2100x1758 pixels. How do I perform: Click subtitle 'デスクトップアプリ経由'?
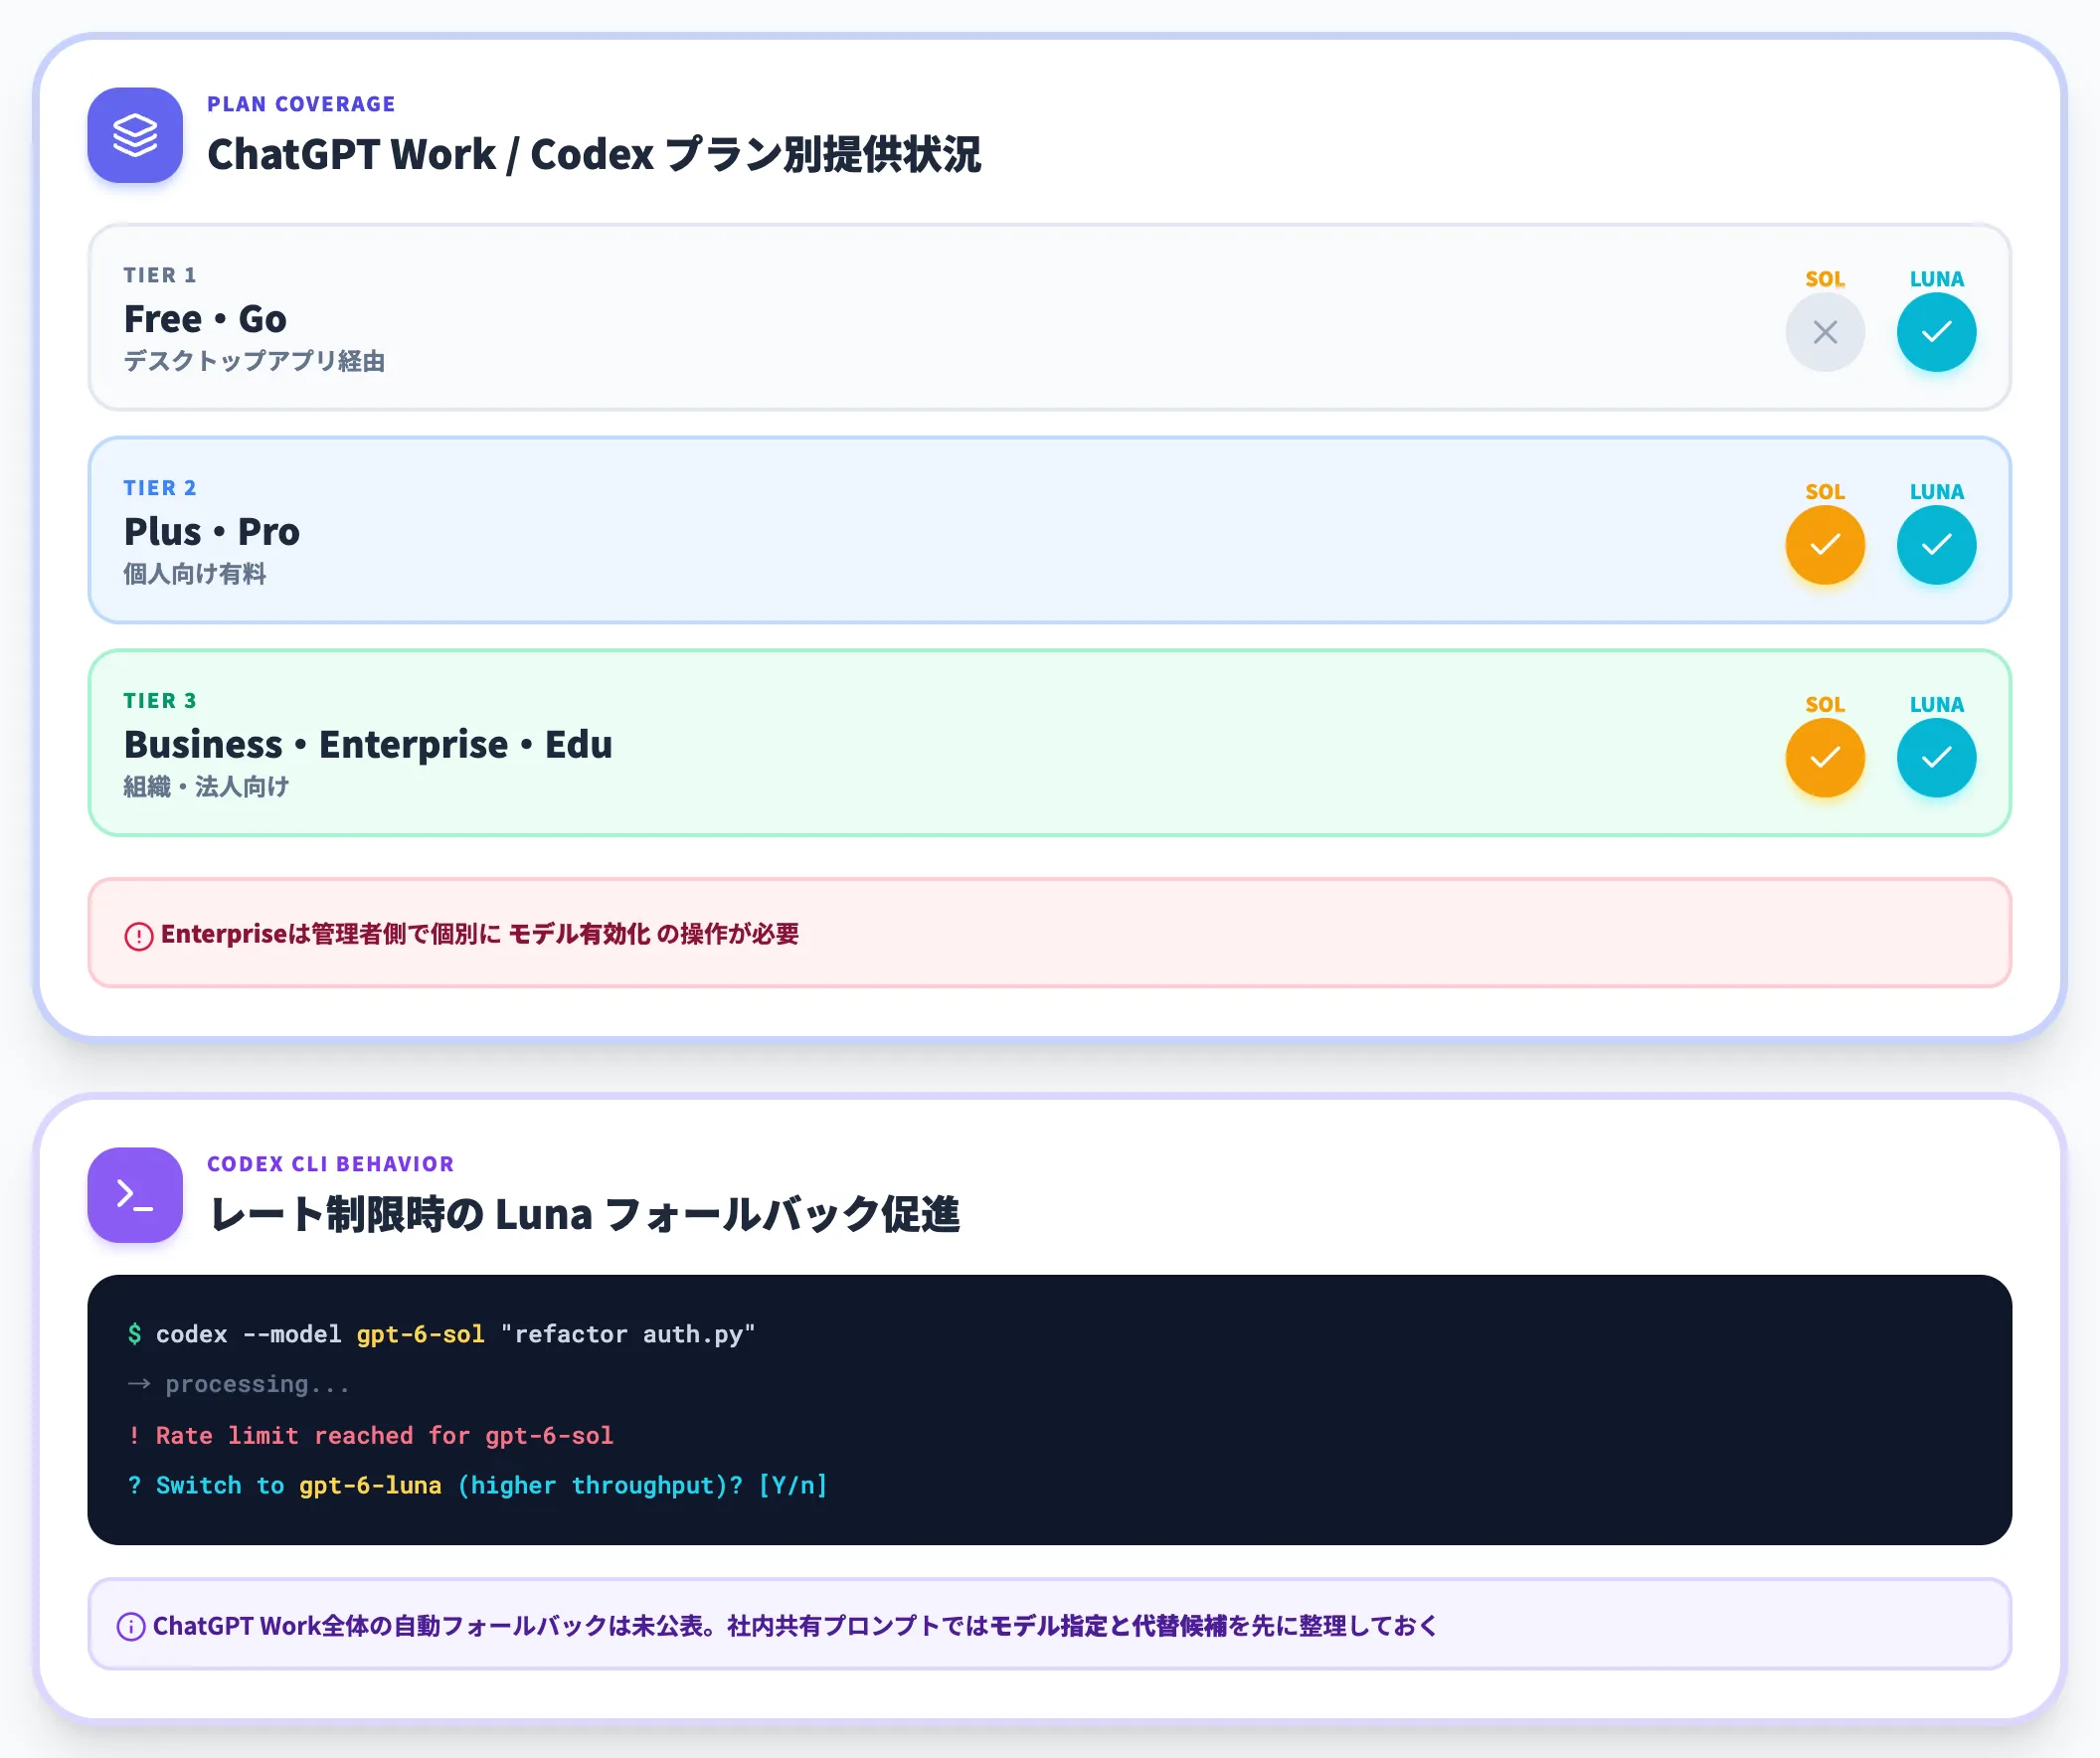[x=254, y=361]
